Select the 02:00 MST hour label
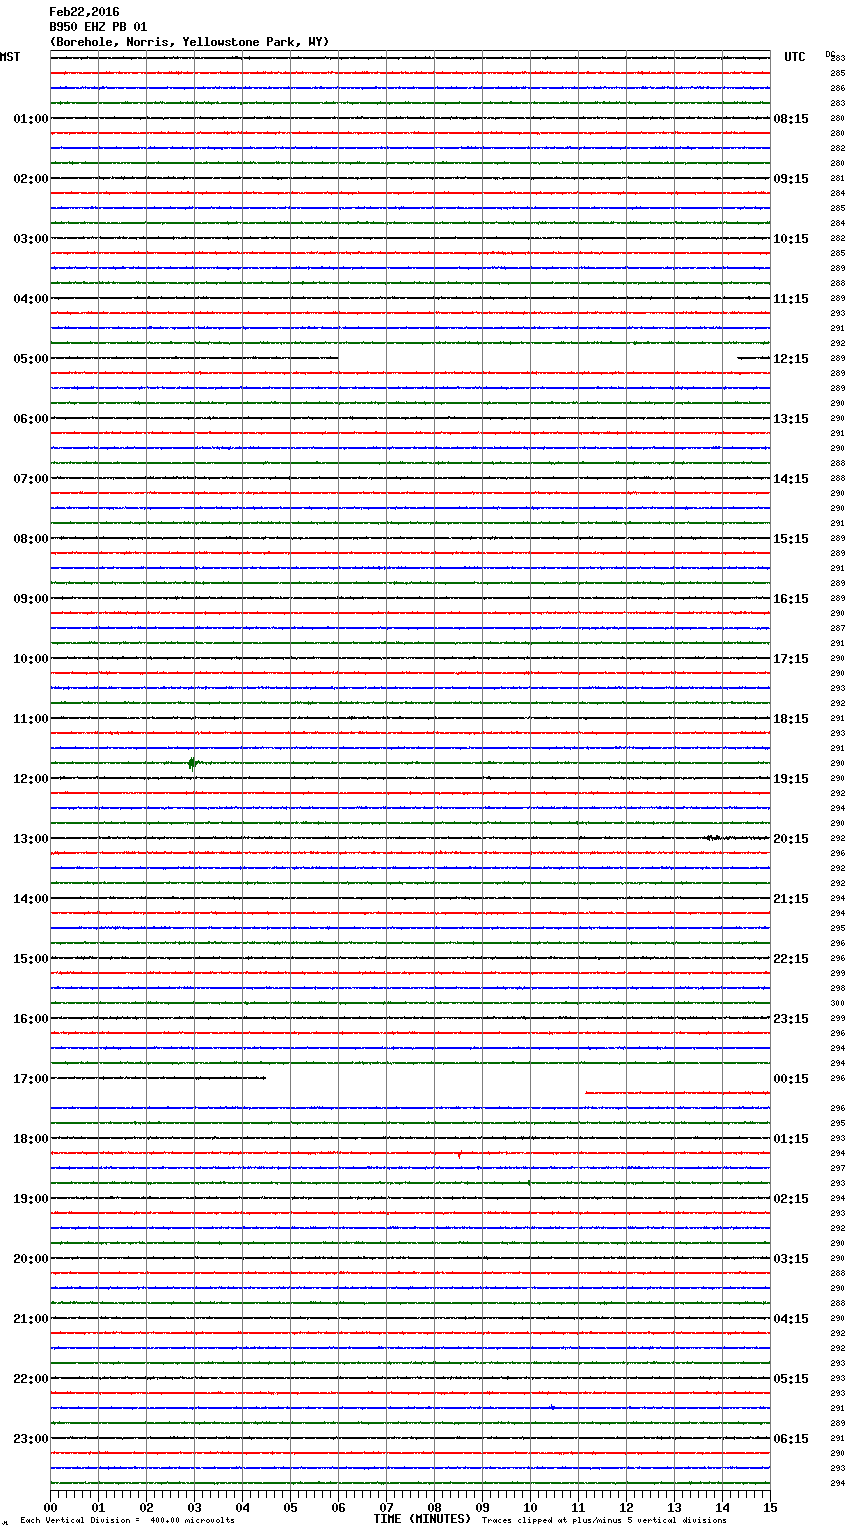850x1534 pixels. (31, 179)
